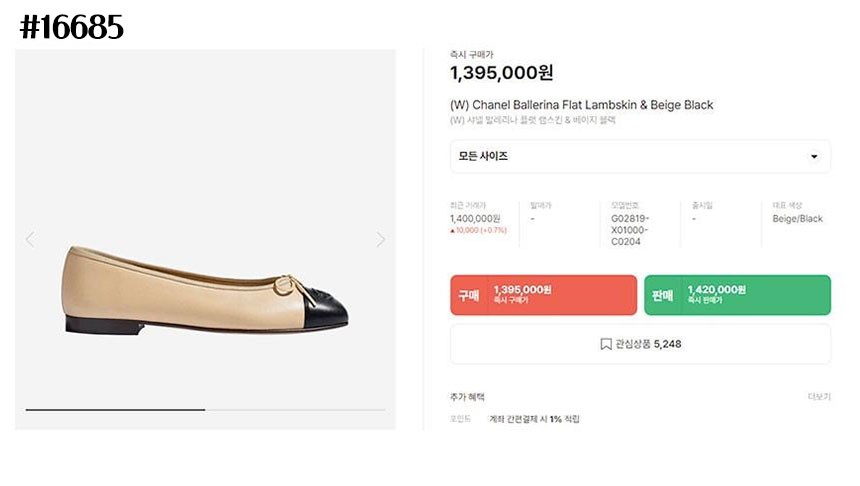Click the 더보기 link for extra benefits
The height and width of the screenshot is (486, 860).
(x=819, y=397)
